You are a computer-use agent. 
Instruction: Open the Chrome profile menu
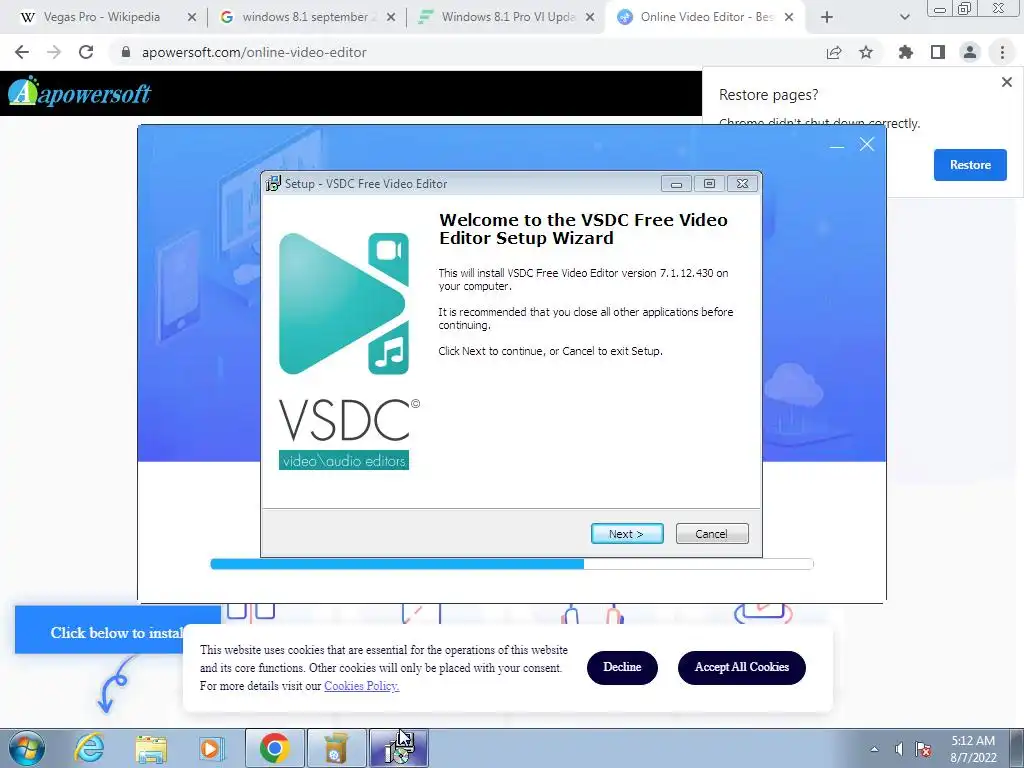tap(970, 52)
